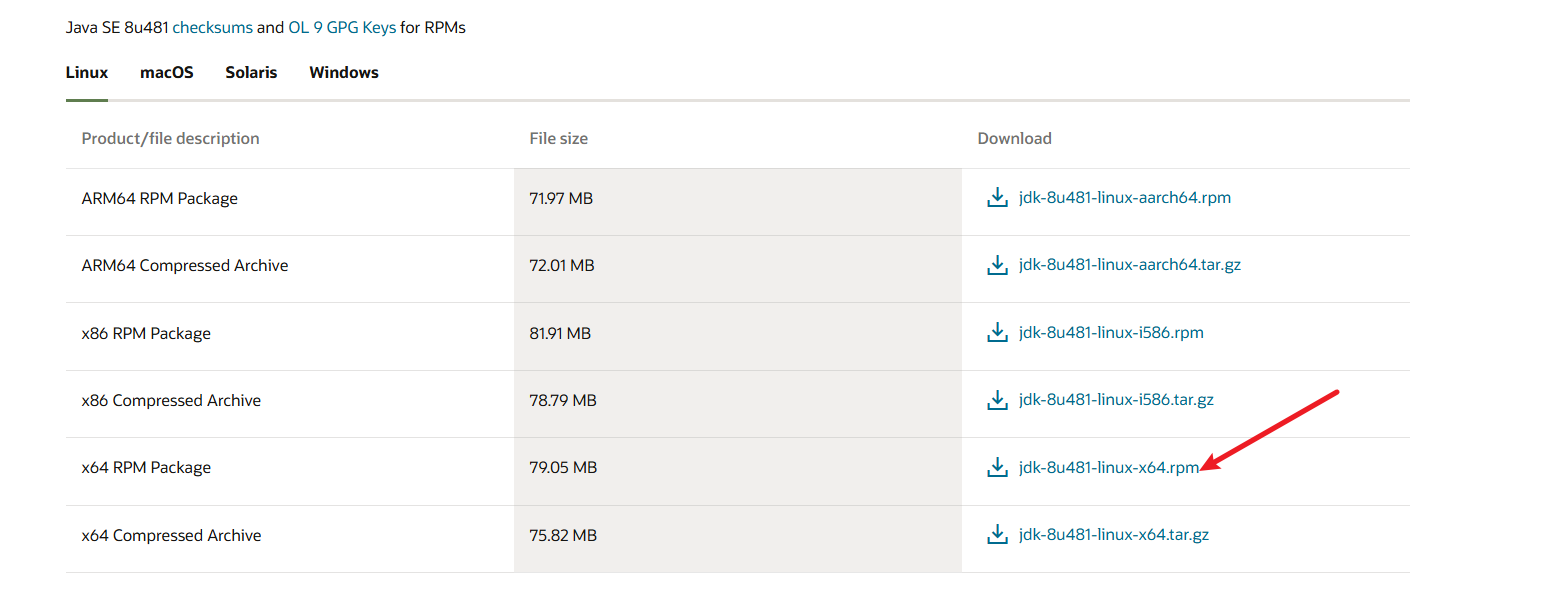Open the Java SE 8u481 checksums link
The height and width of the screenshot is (596, 1566).
[x=212, y=28]
